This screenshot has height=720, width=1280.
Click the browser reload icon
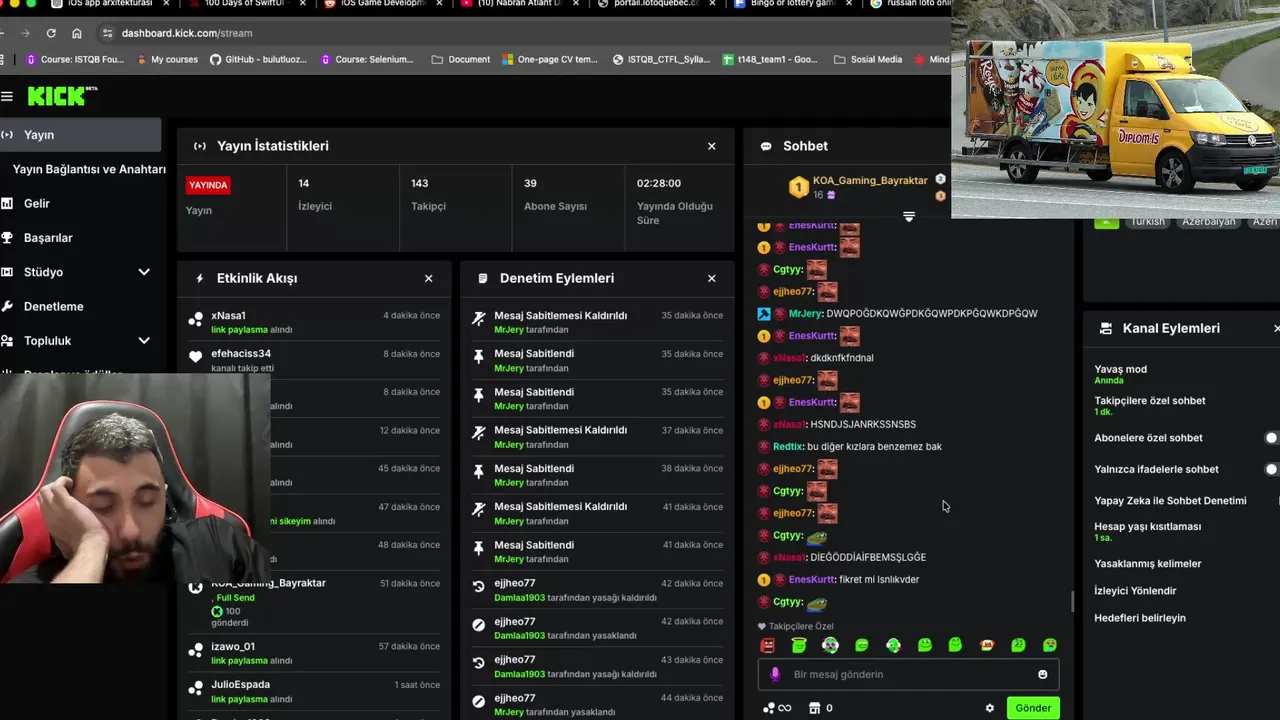(51, 33)
